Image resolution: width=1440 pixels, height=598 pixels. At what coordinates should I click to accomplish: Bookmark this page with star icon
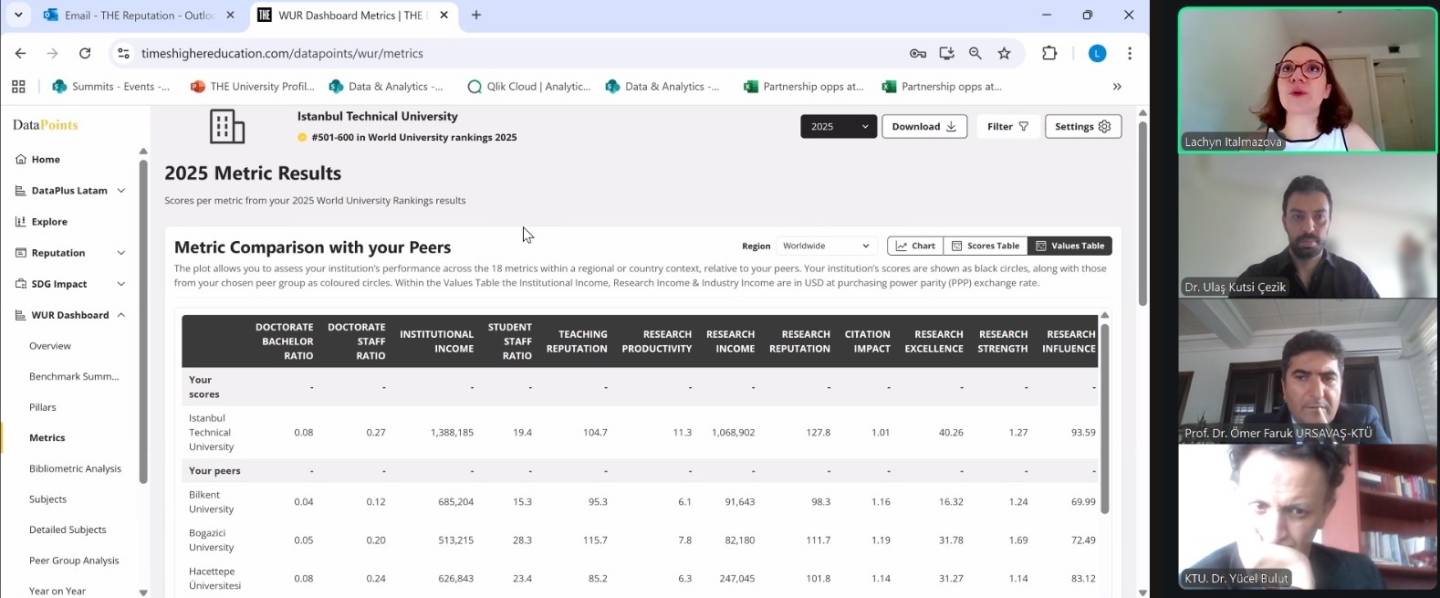pyautogui.click(x=1004, y=53)
